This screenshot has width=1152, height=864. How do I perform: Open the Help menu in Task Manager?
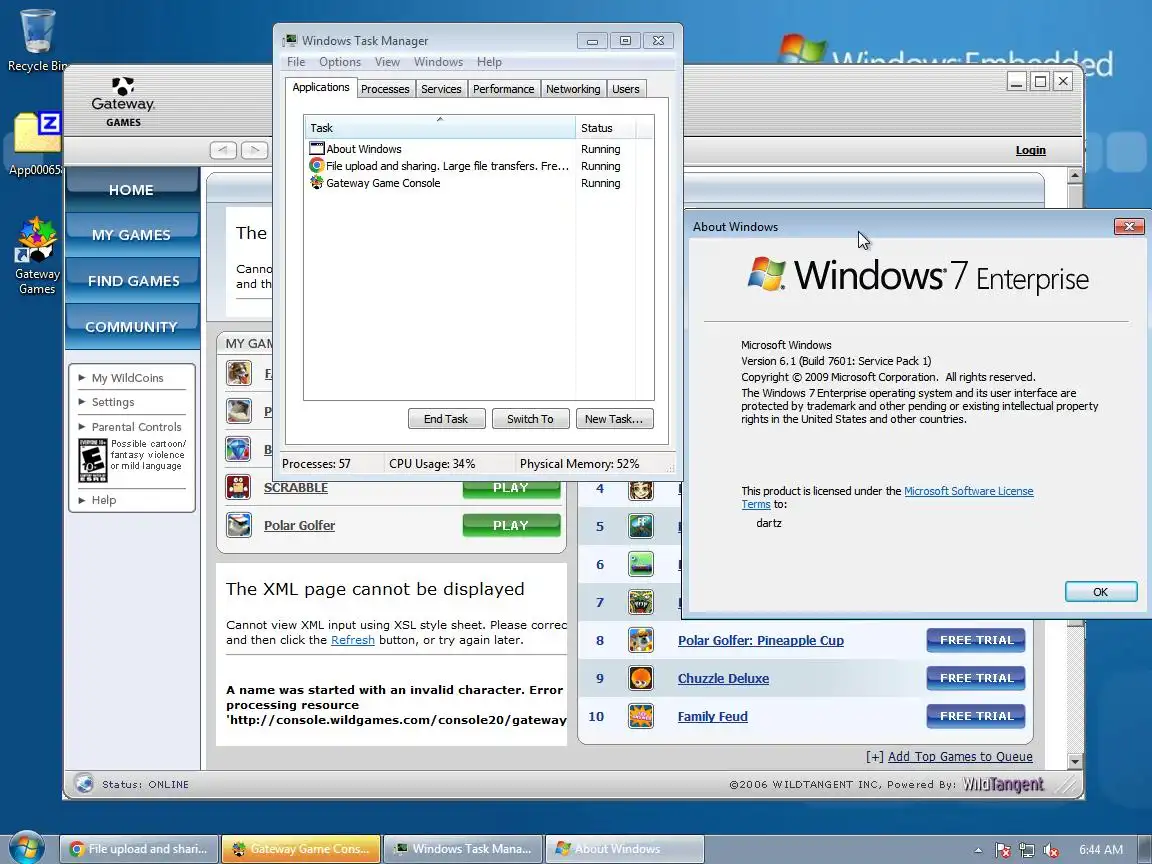coord(489,62)
